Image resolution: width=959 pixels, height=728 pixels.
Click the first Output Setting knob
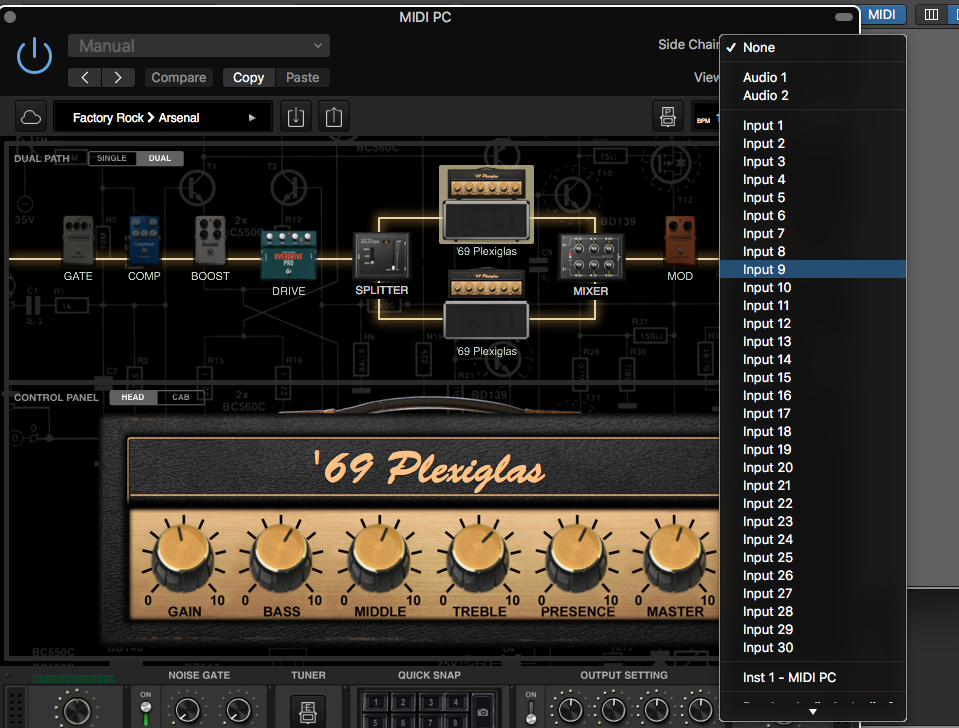pyautogui.click(x=570, y=710)
